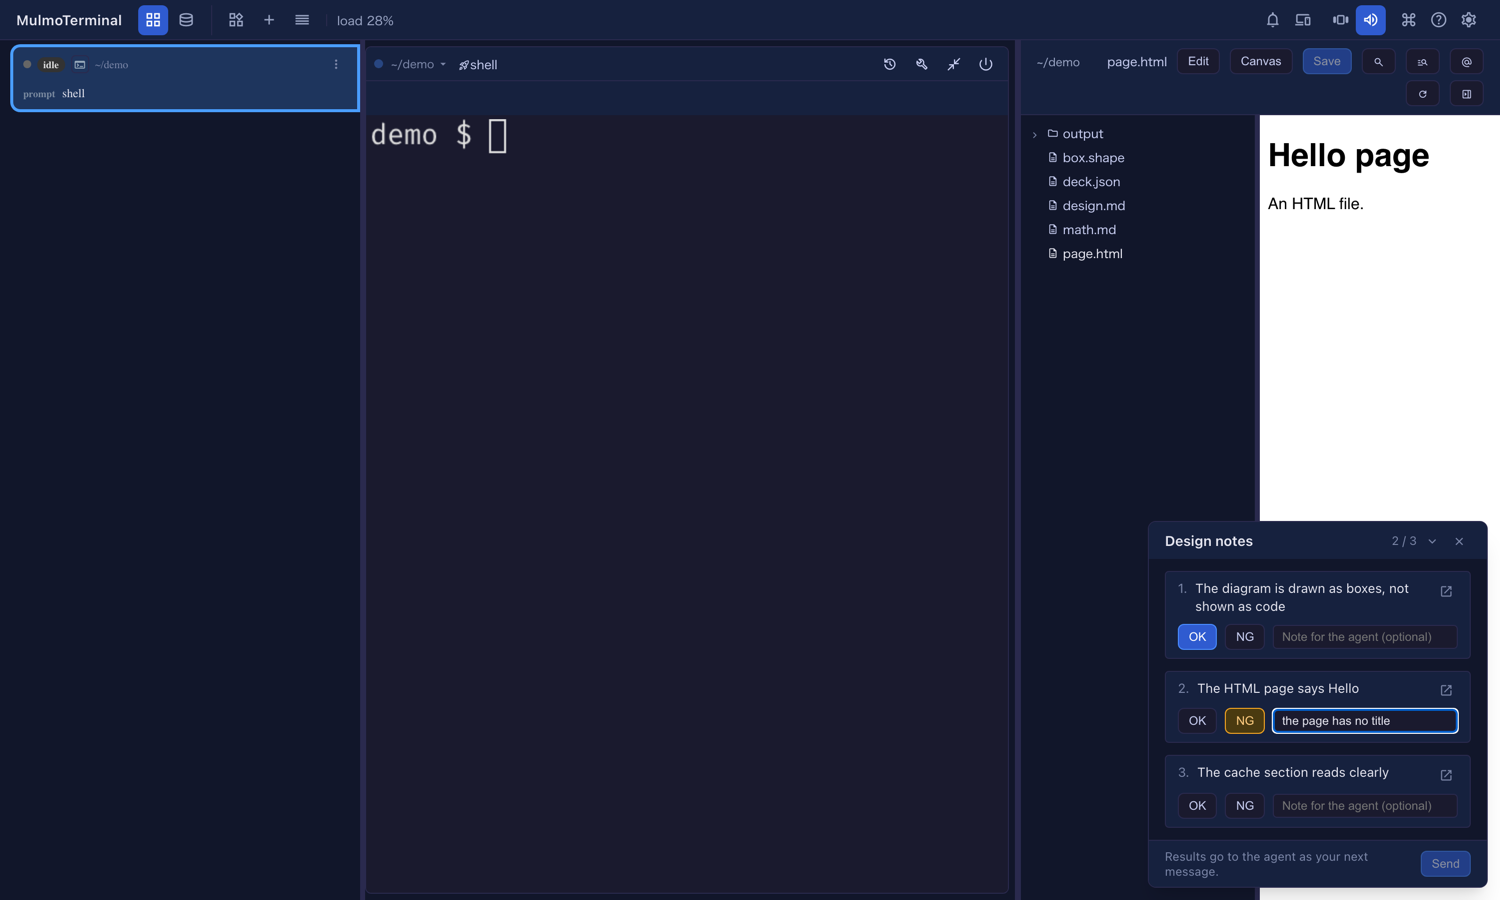Open the stacked lines list icon
The image size is (1500, 900).
pos(302,20)
